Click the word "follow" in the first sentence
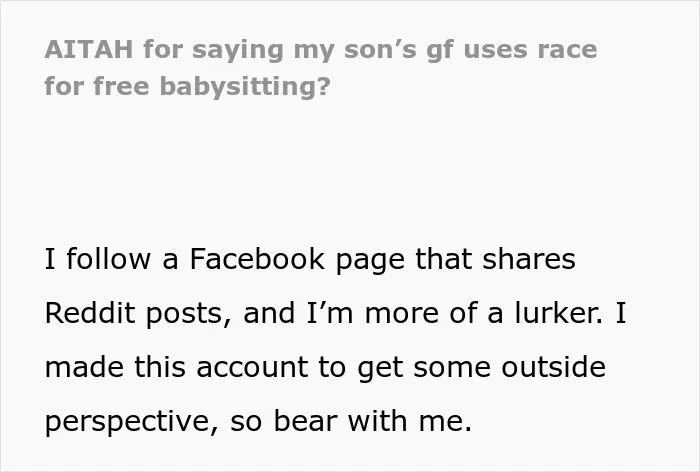 coord(108,259)
